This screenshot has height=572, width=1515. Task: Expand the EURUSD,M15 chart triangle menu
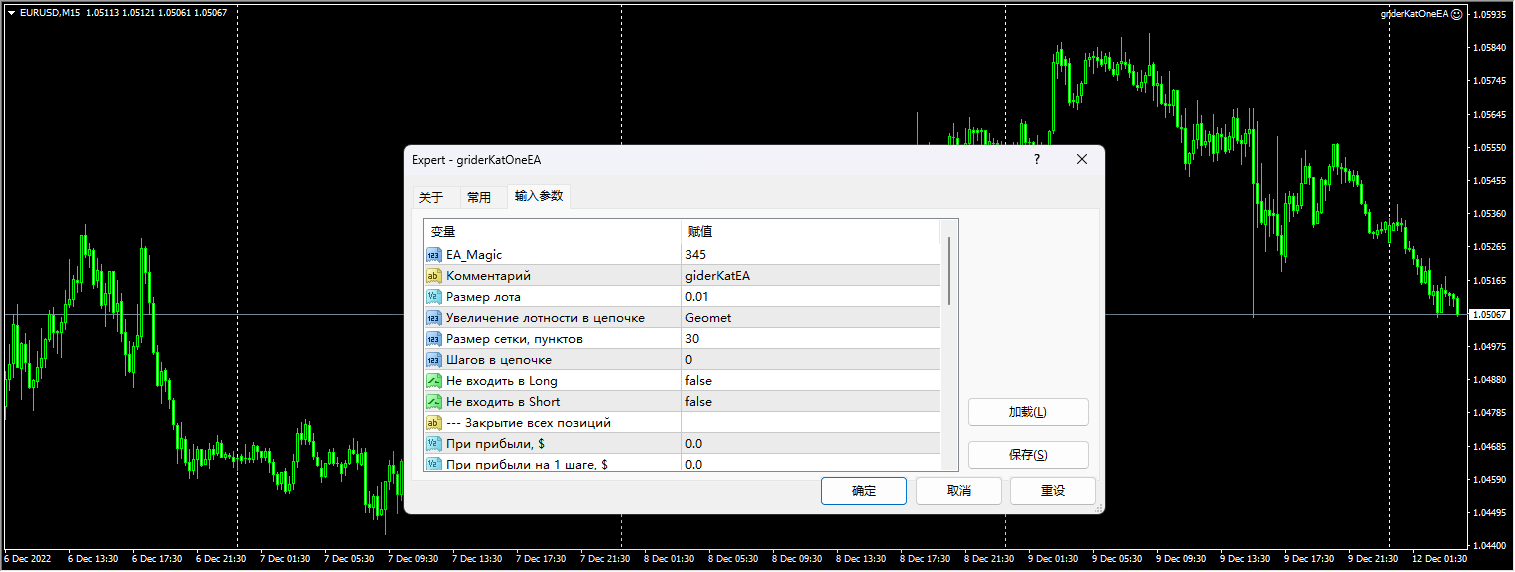pos(11,12)
